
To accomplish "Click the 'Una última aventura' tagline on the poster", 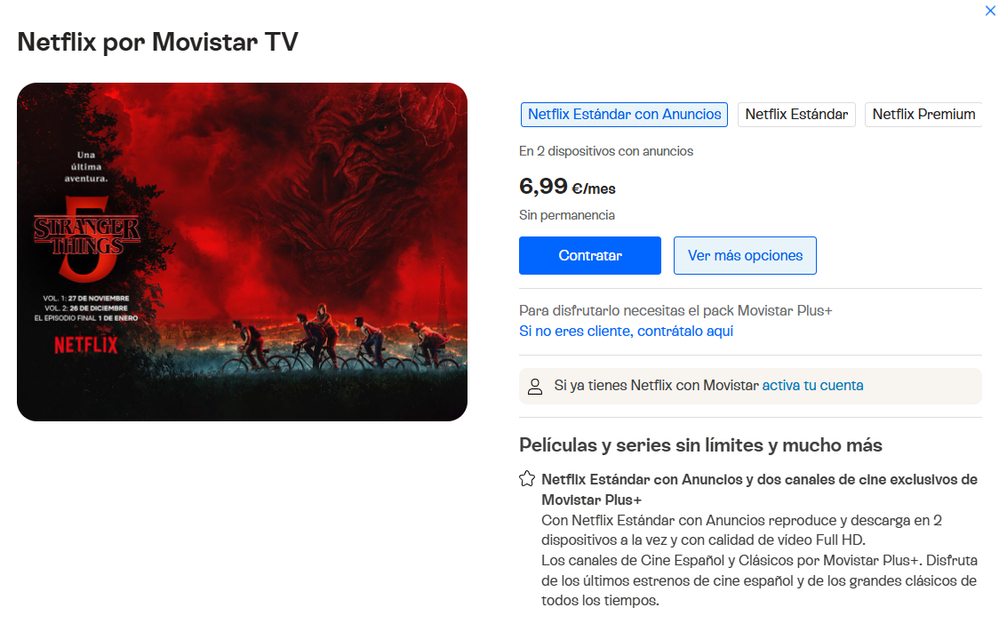I will click(x=86, y=166).
